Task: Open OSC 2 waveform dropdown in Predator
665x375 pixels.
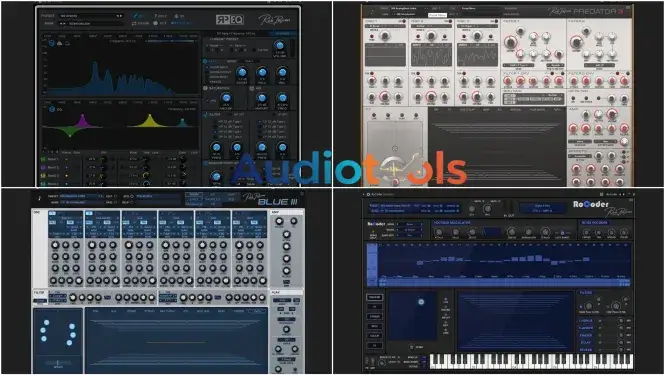Action: 430,26
